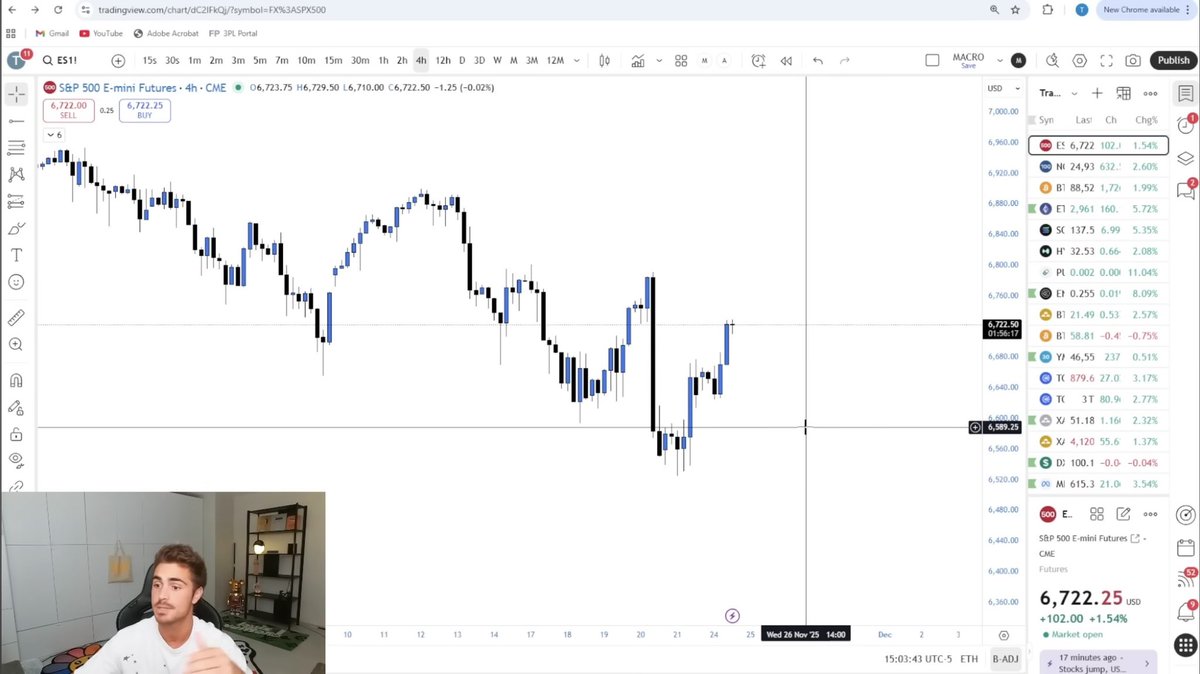Enter fullscreen mode icon
Viewport: 1200px width, 674px height.
pos(1106,60)
